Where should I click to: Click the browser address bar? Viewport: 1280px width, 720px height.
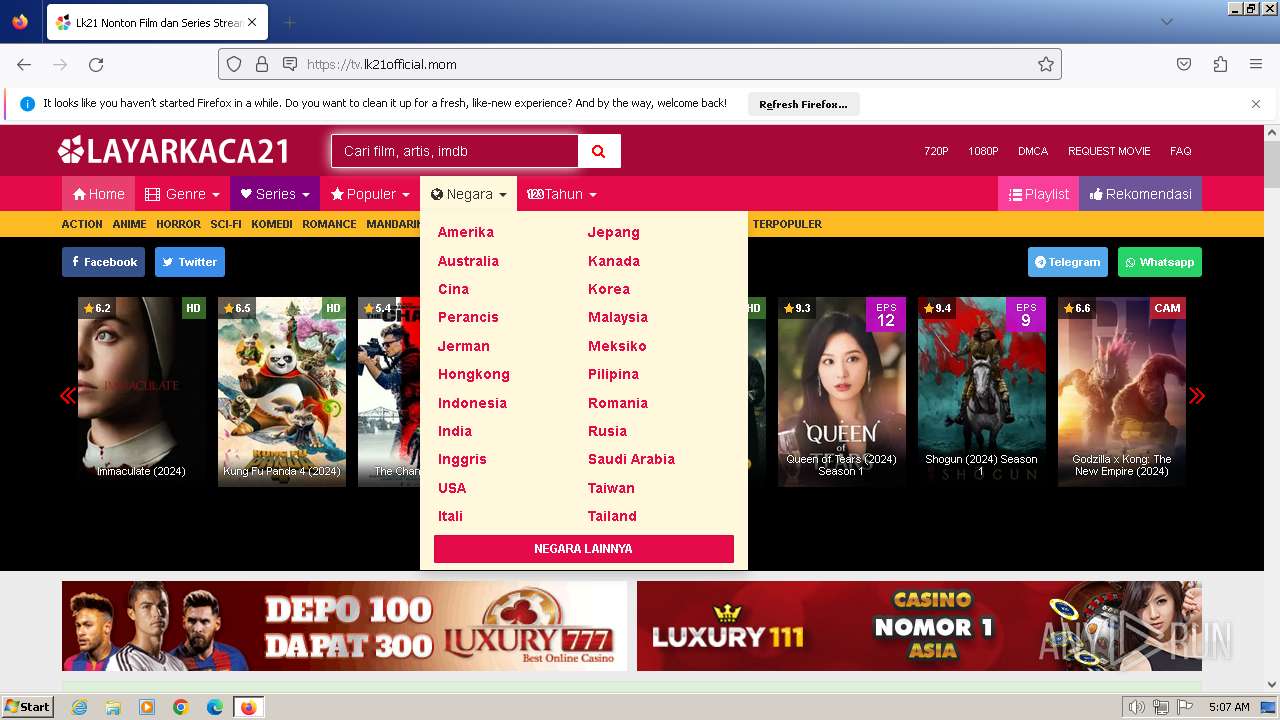(x=640, y=64)
